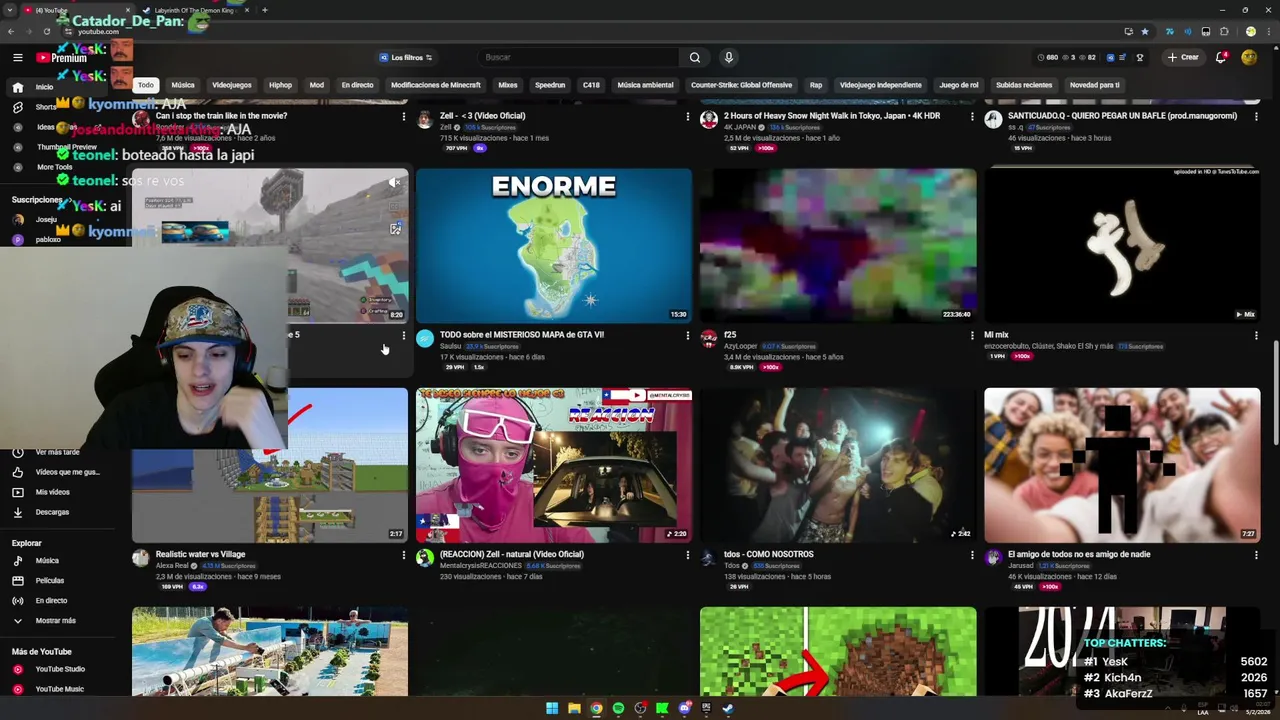Unmute the Minecraft preview video

(395, 182)
